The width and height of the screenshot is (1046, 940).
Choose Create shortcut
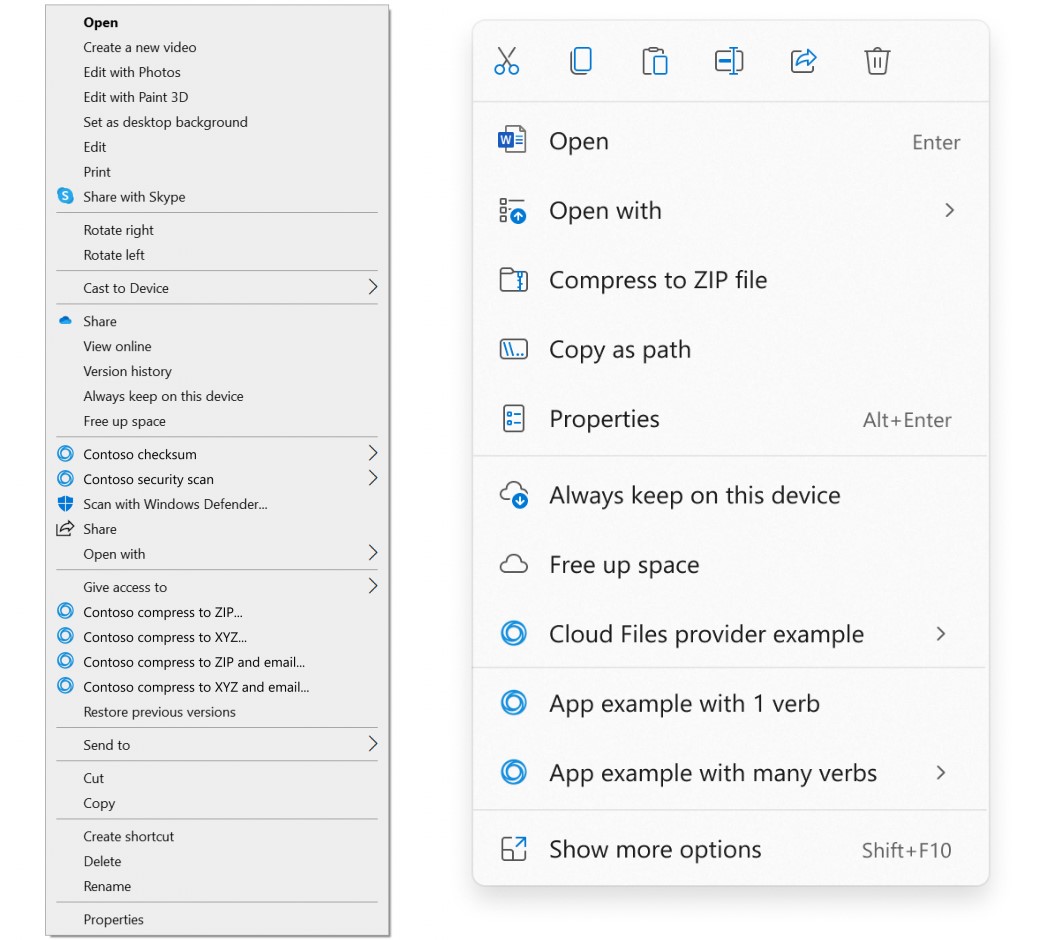point(128,837)
